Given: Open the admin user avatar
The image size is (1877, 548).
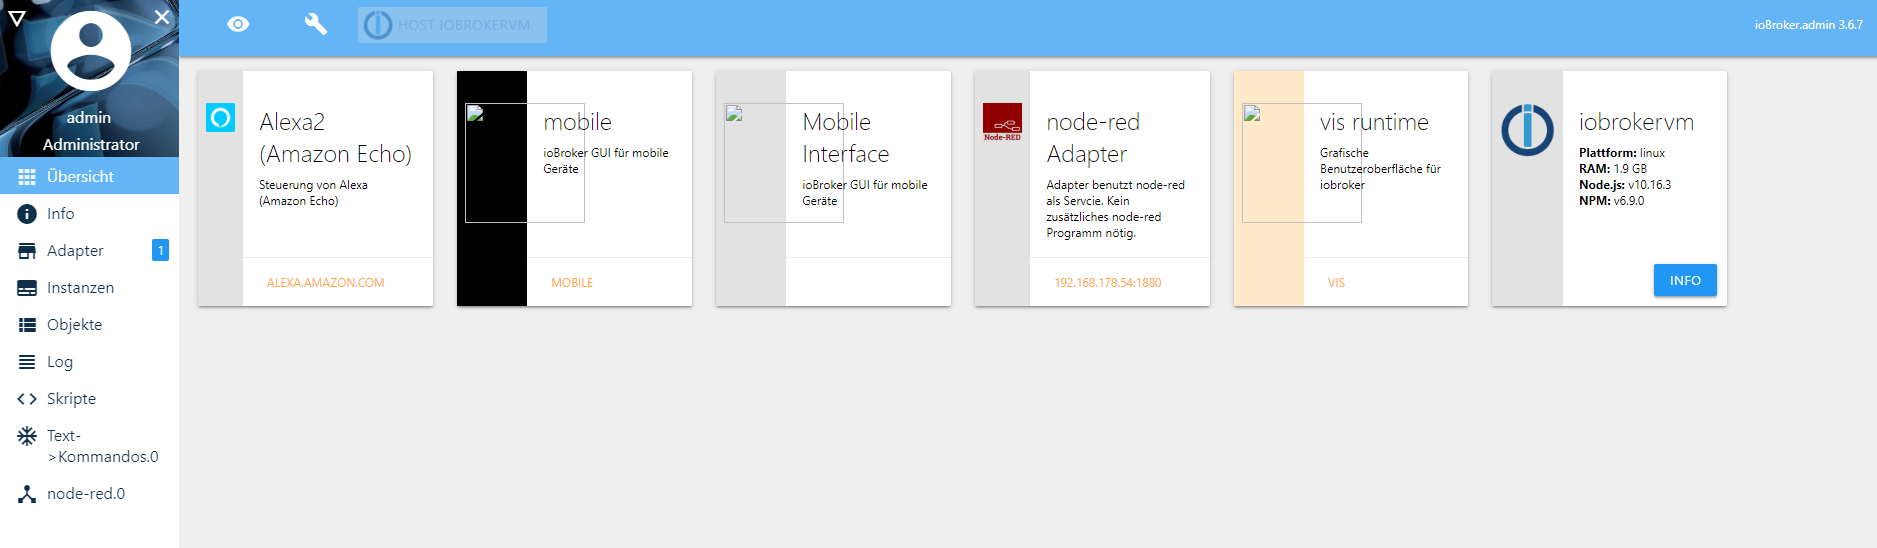Looking at the screenshot, I should point(91,51).
